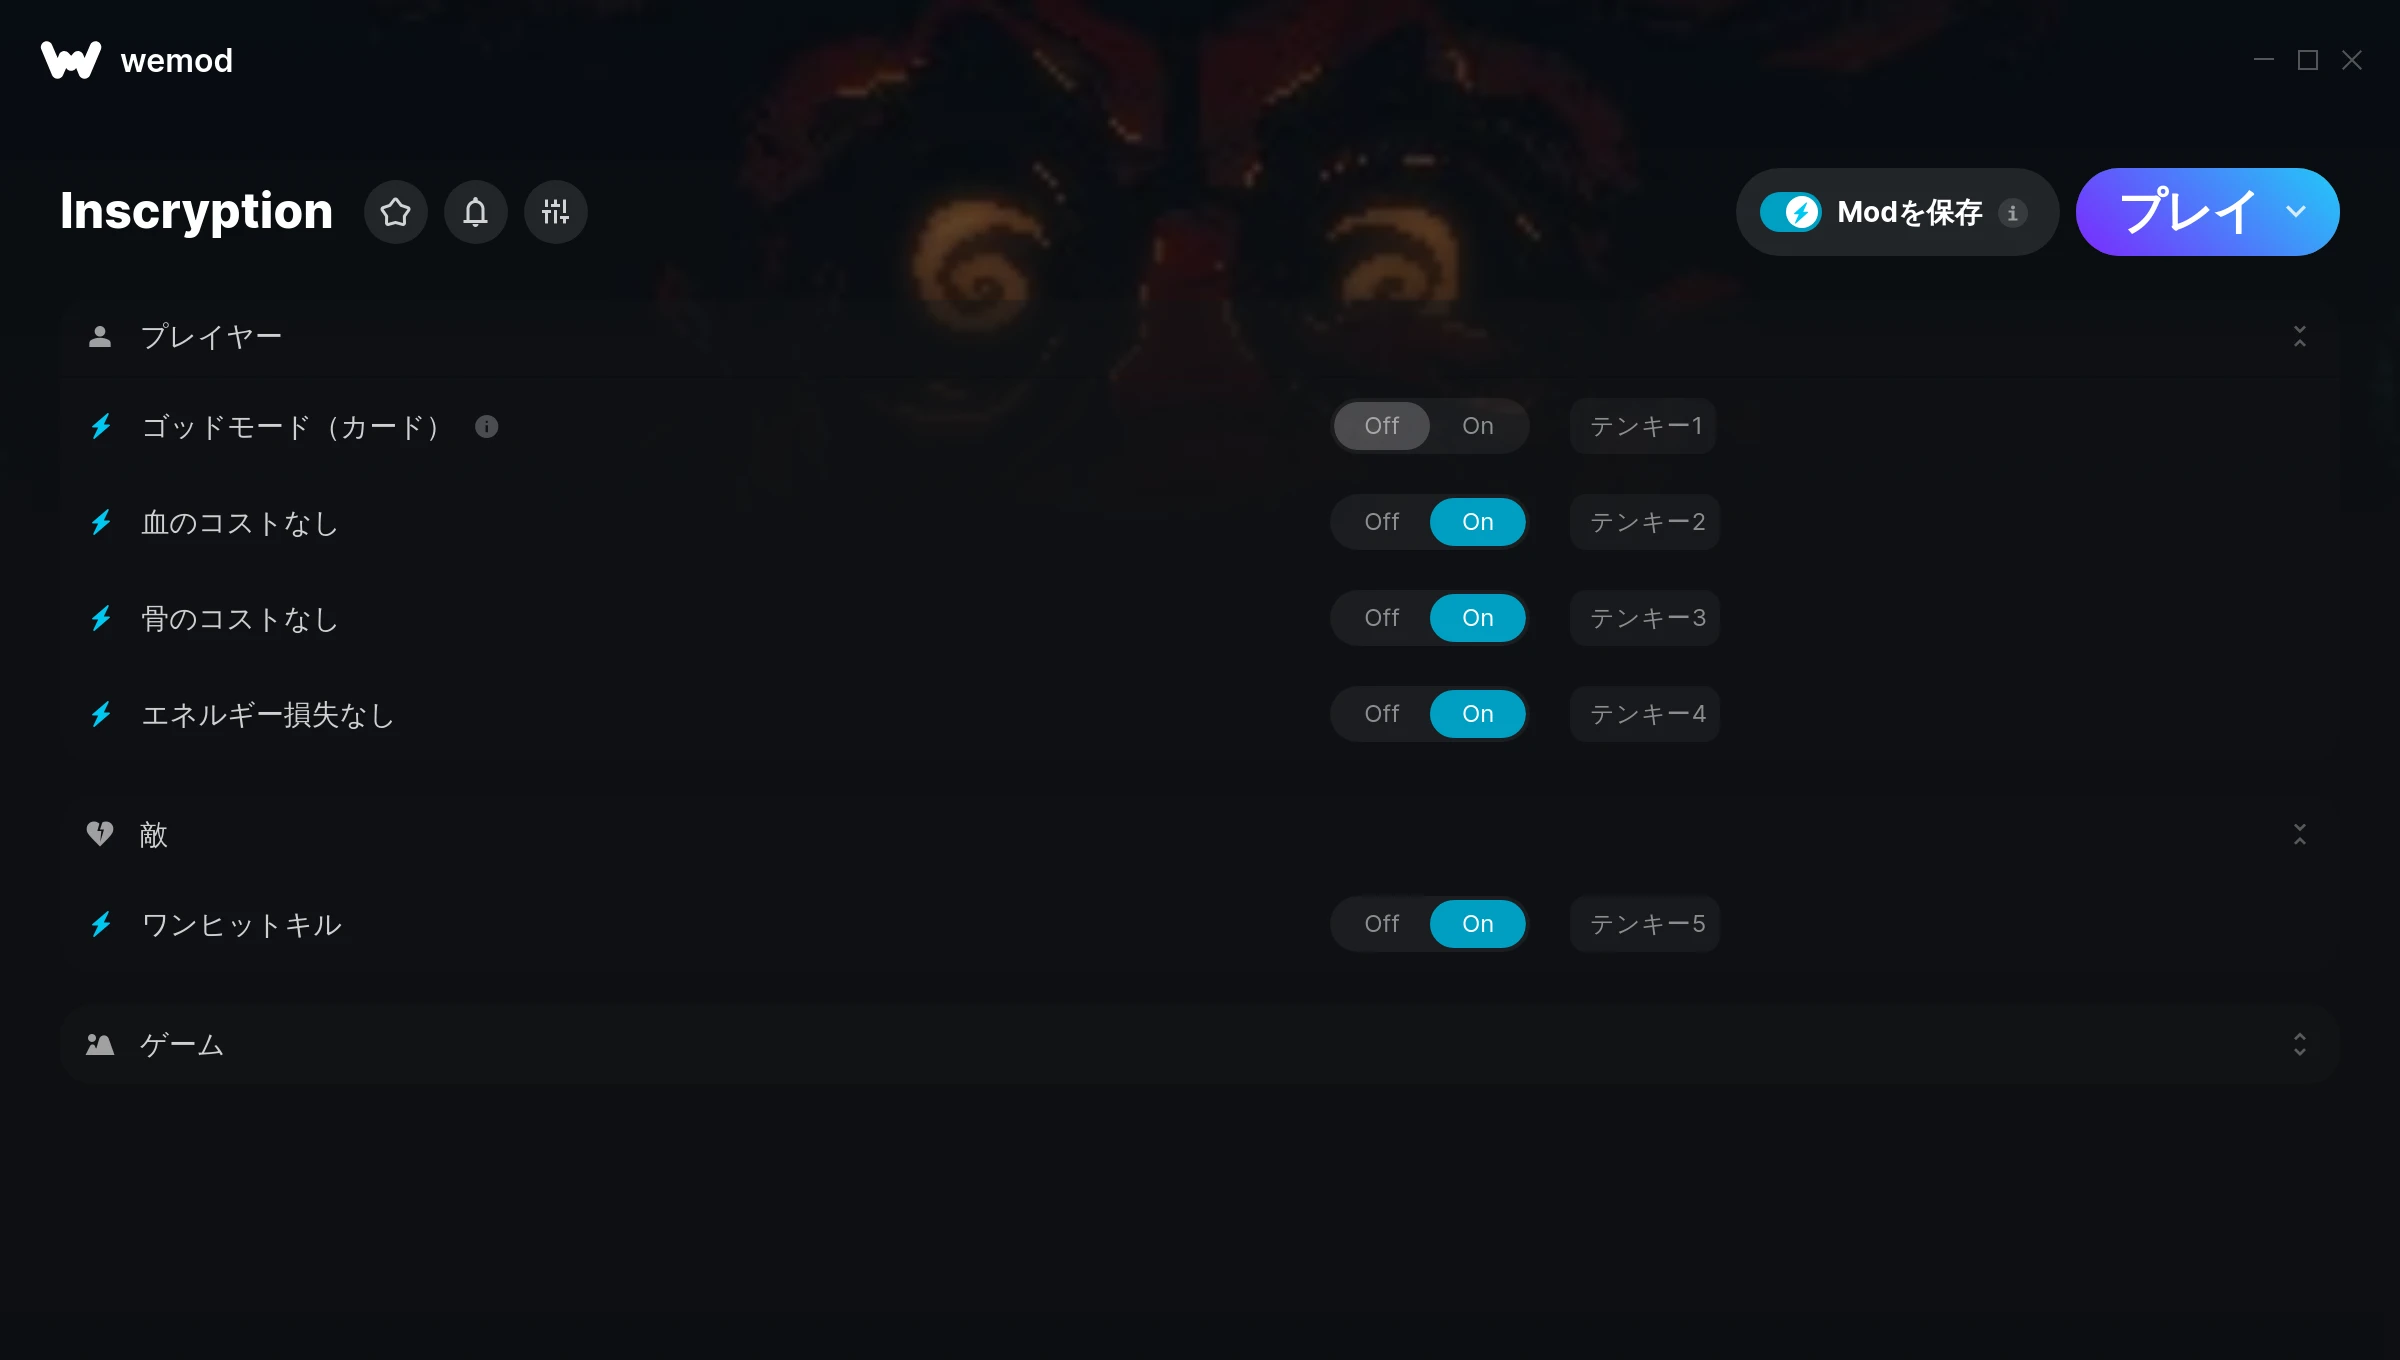Turn off エネルギー損失なし cheat

(1381, 714)
